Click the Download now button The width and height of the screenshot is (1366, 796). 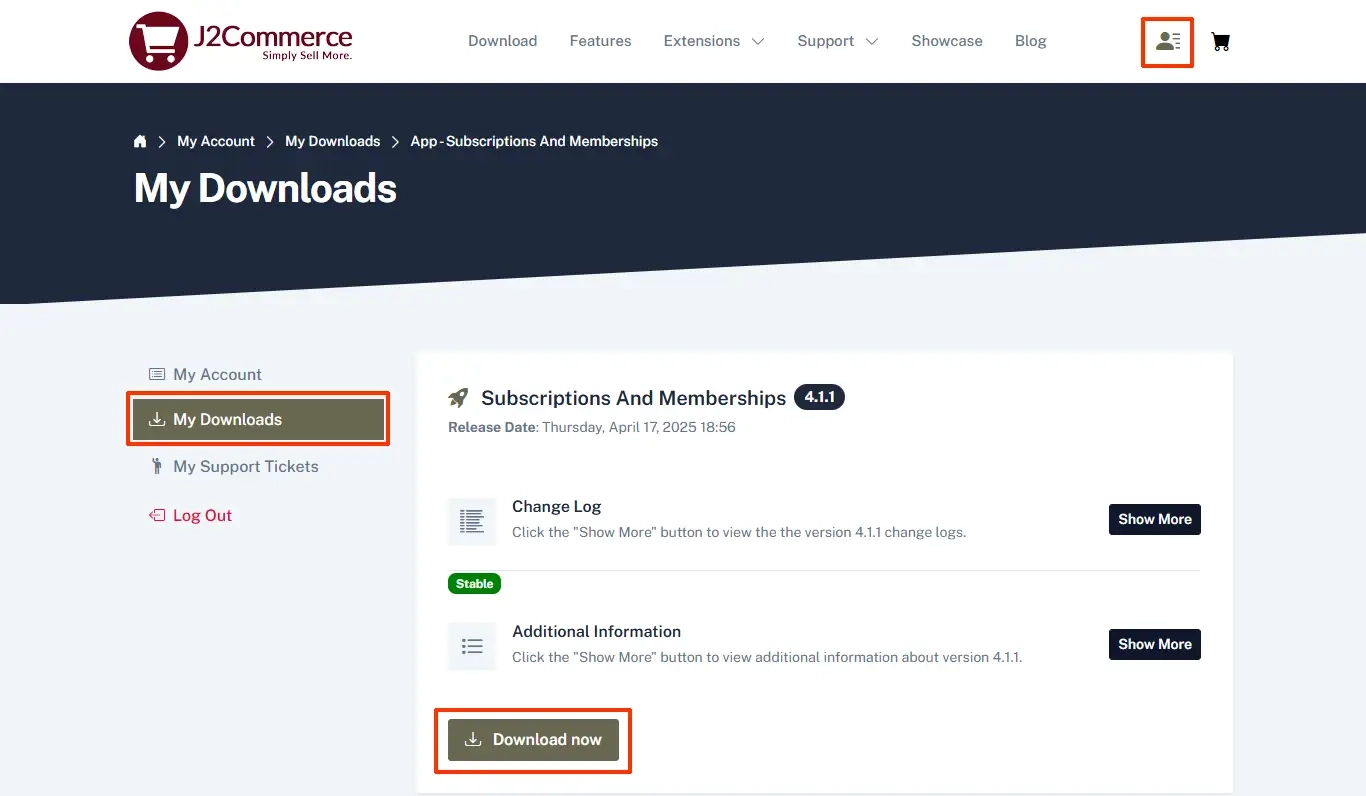[533, 740]
